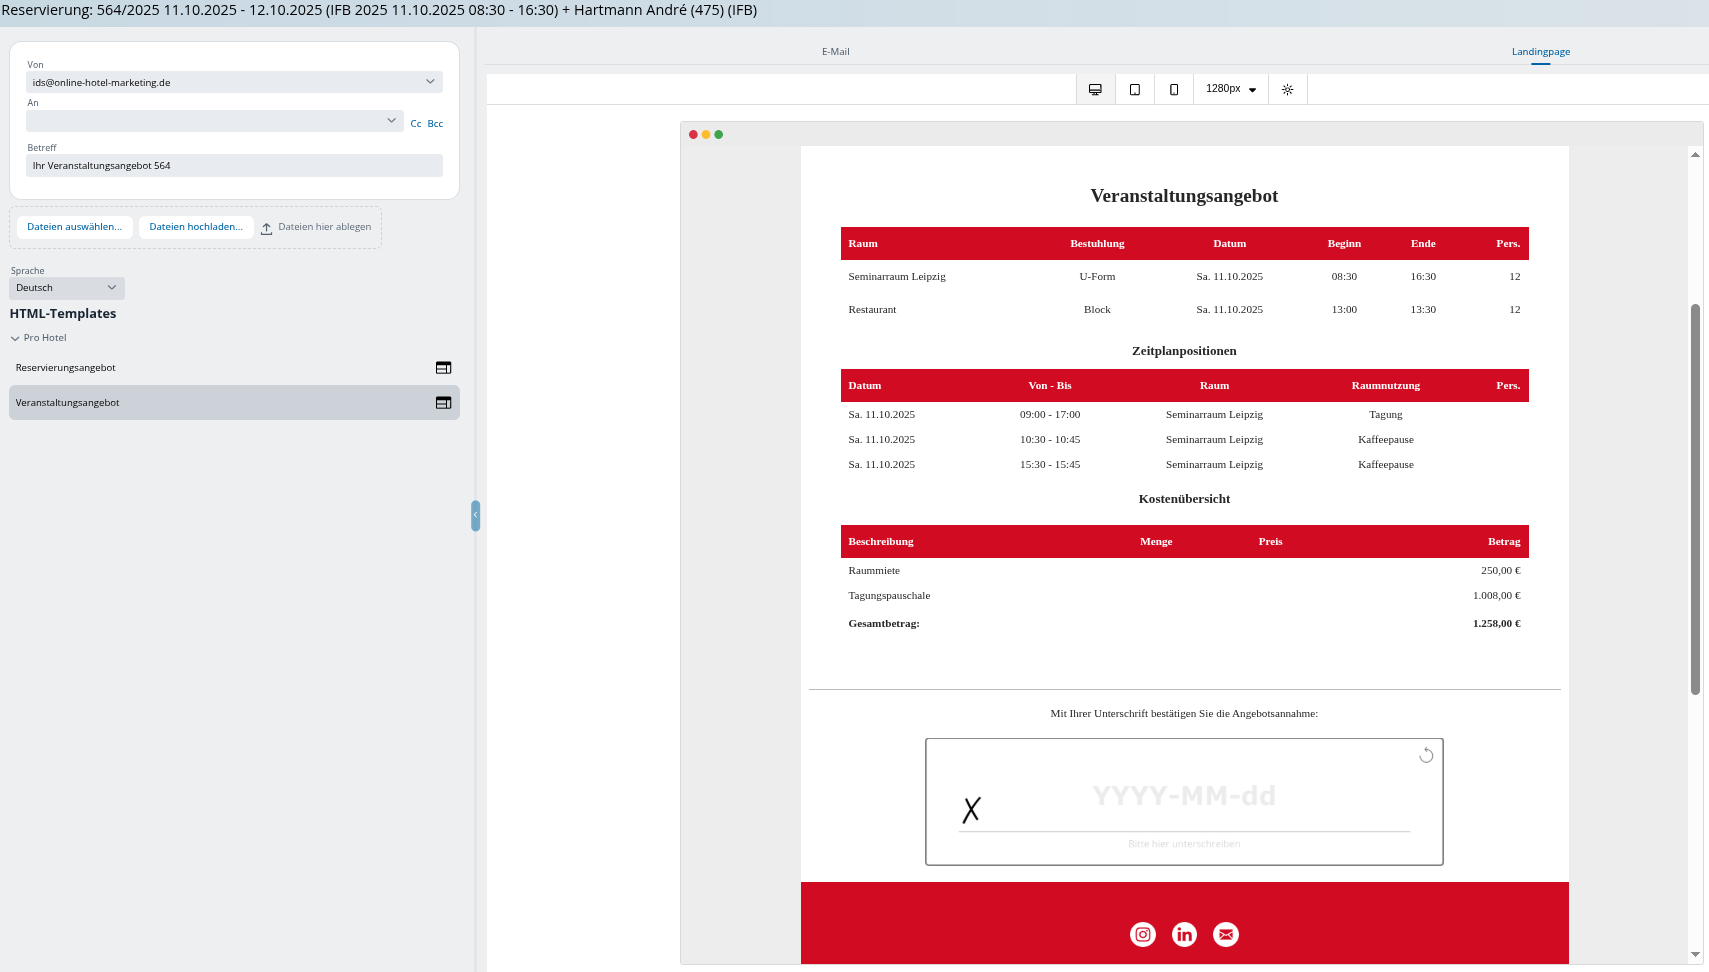Reset the signature with the undo icon
Image resolution: width=1709 pixels, height=972 pixels.
(1426, 755)
